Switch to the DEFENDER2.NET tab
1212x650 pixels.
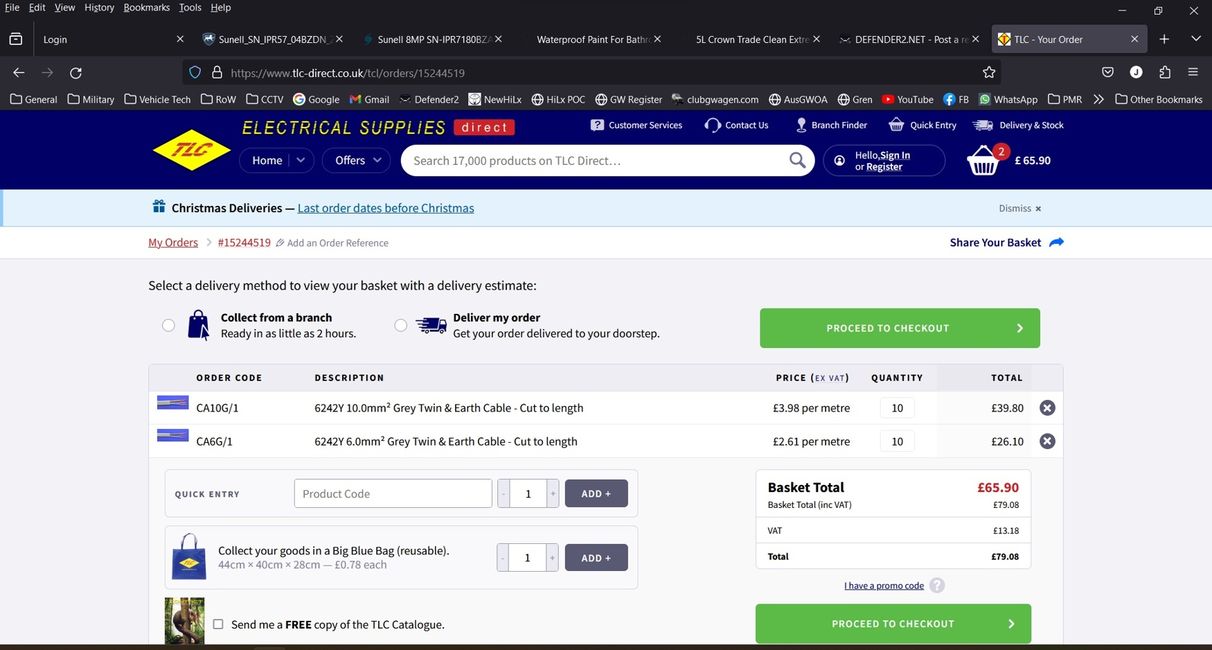[909, 39]
